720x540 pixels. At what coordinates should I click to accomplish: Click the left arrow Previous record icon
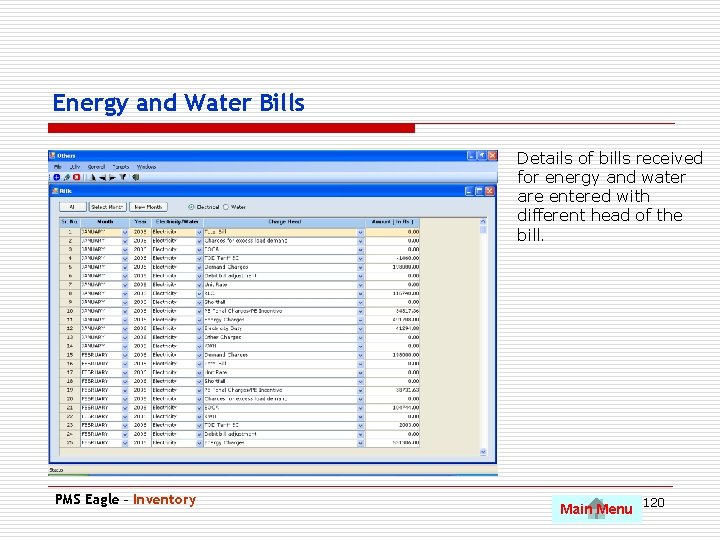click(102, 177)
